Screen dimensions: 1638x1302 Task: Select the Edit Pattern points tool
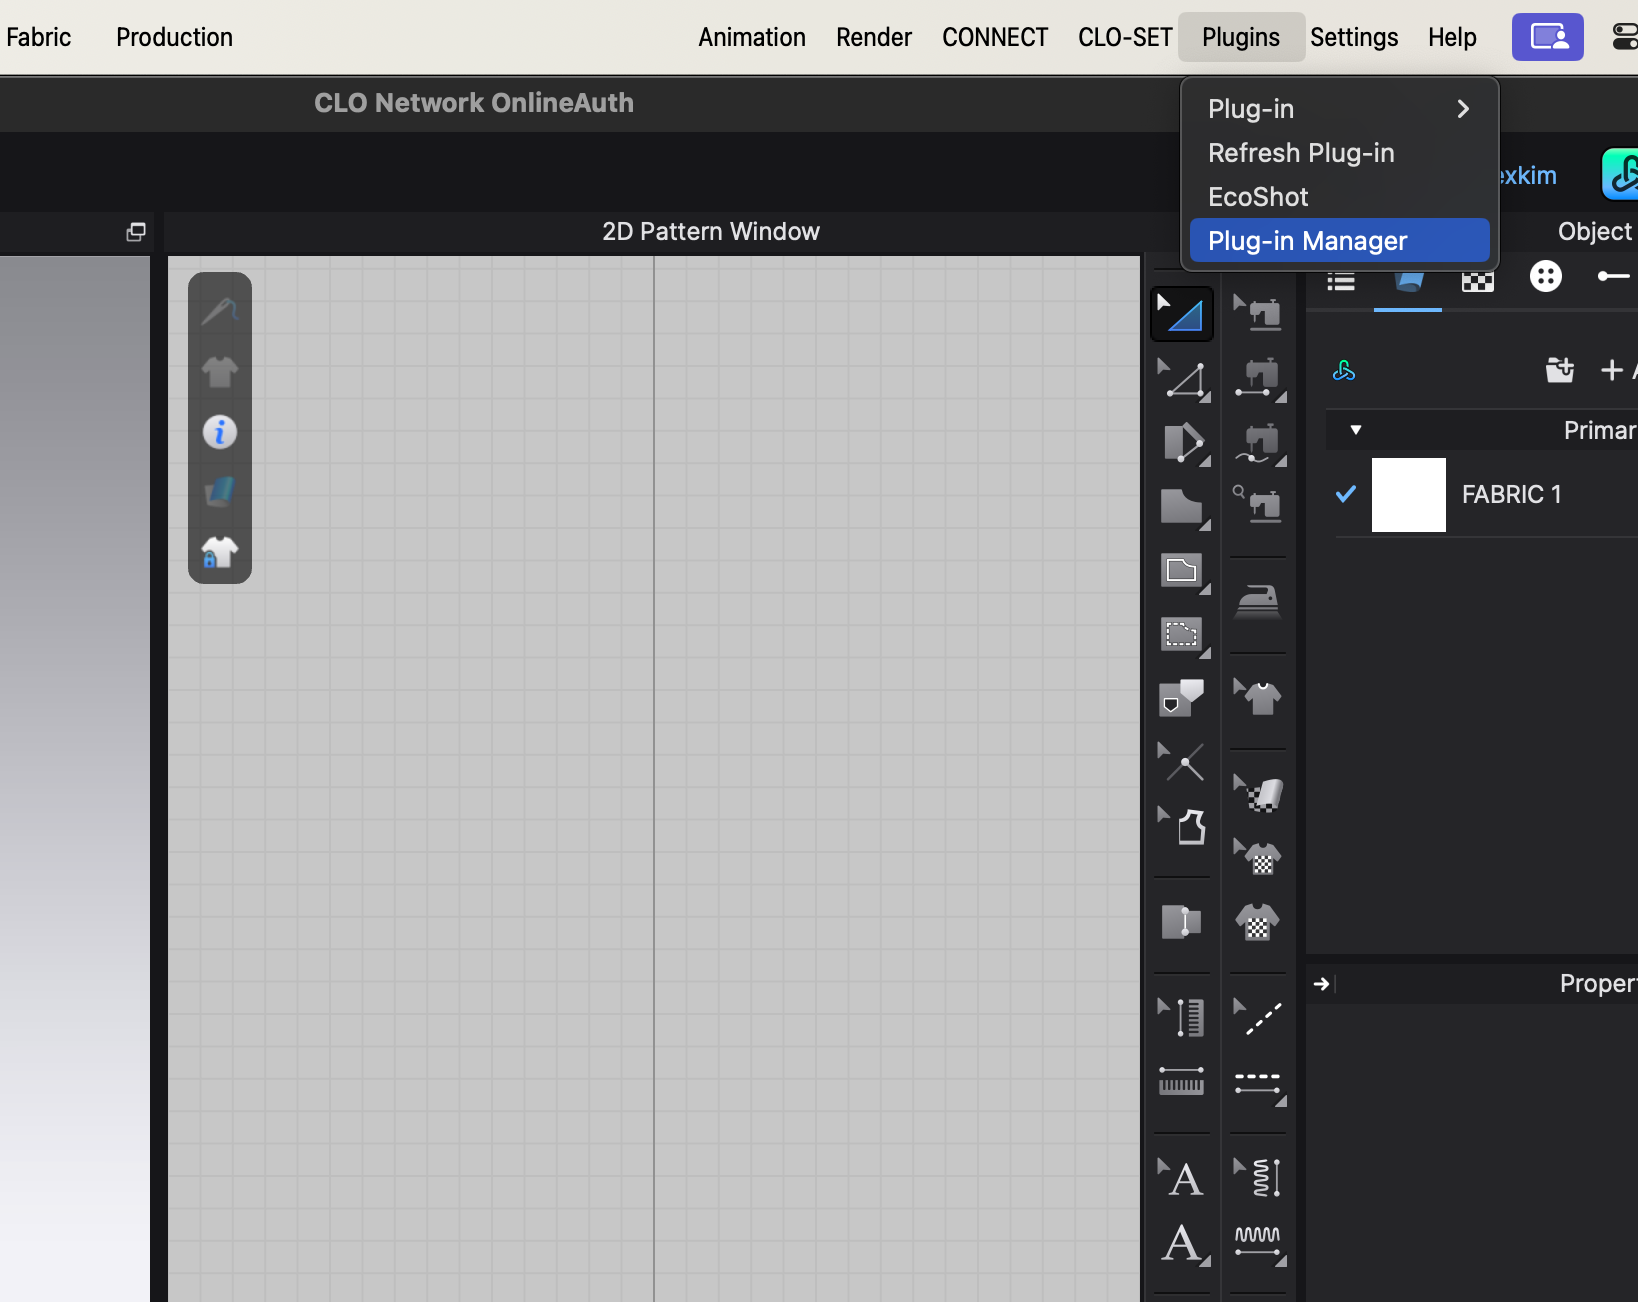pyautogui.click(x=1183, y=379)
